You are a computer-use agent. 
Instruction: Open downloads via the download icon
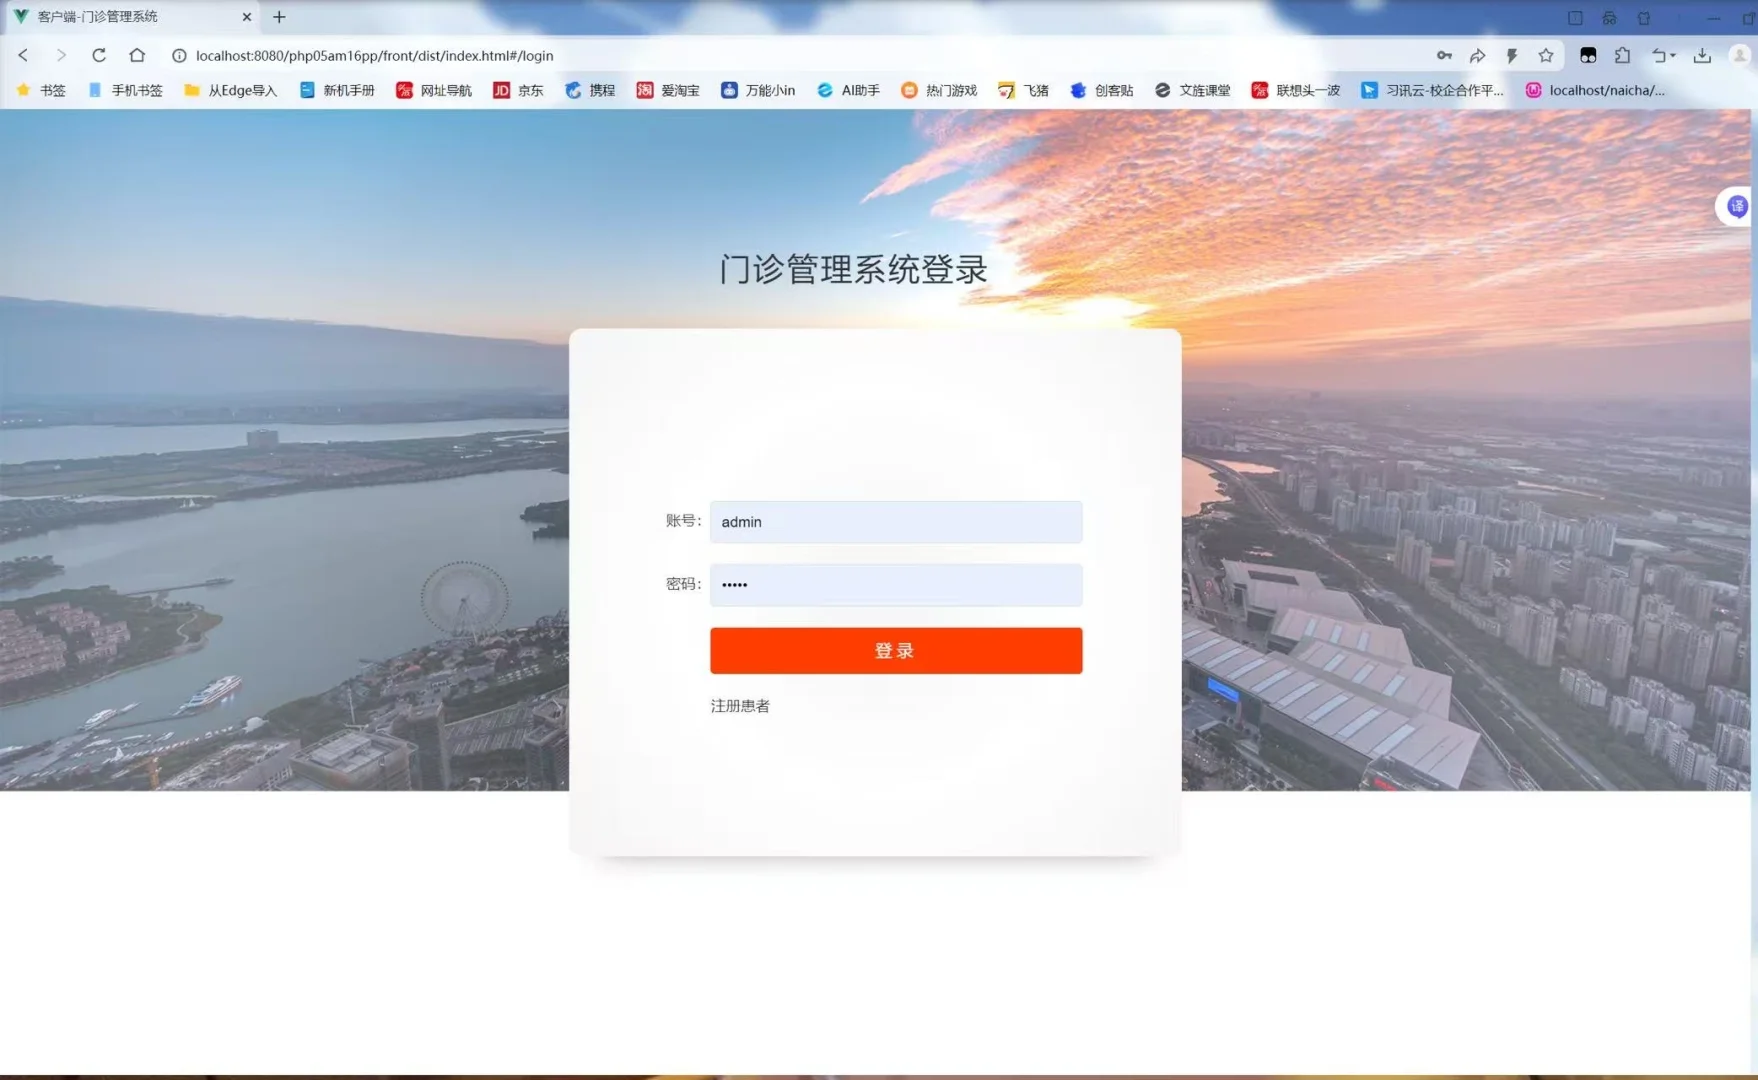point(1702,56)
